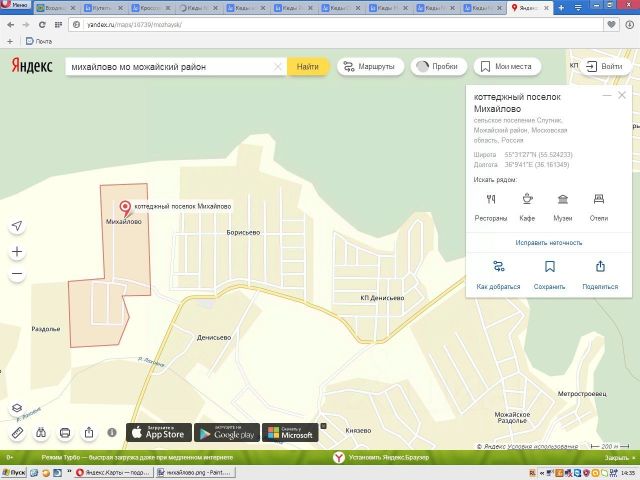640x480 pixels.
Task: Open the Маршруты route planner
Action: coord(367,67)
